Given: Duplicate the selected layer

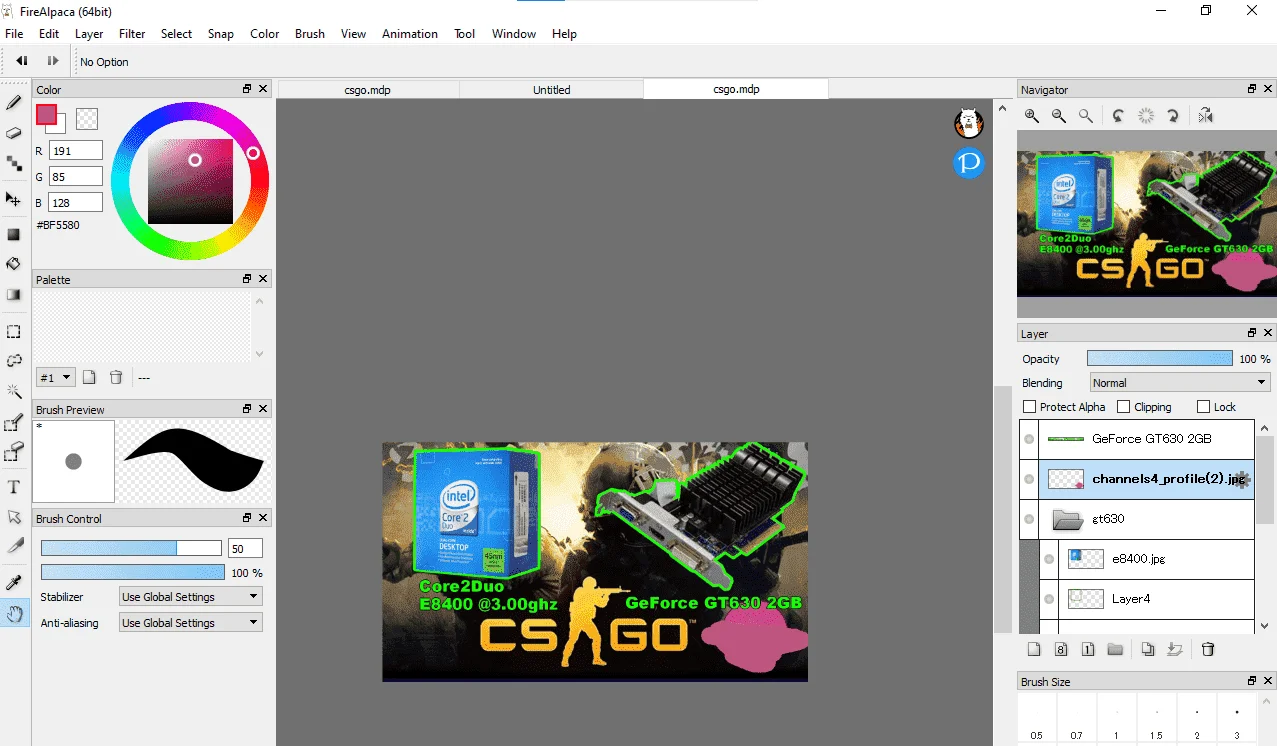Looking at the screenshot, I should point(1148,650).
